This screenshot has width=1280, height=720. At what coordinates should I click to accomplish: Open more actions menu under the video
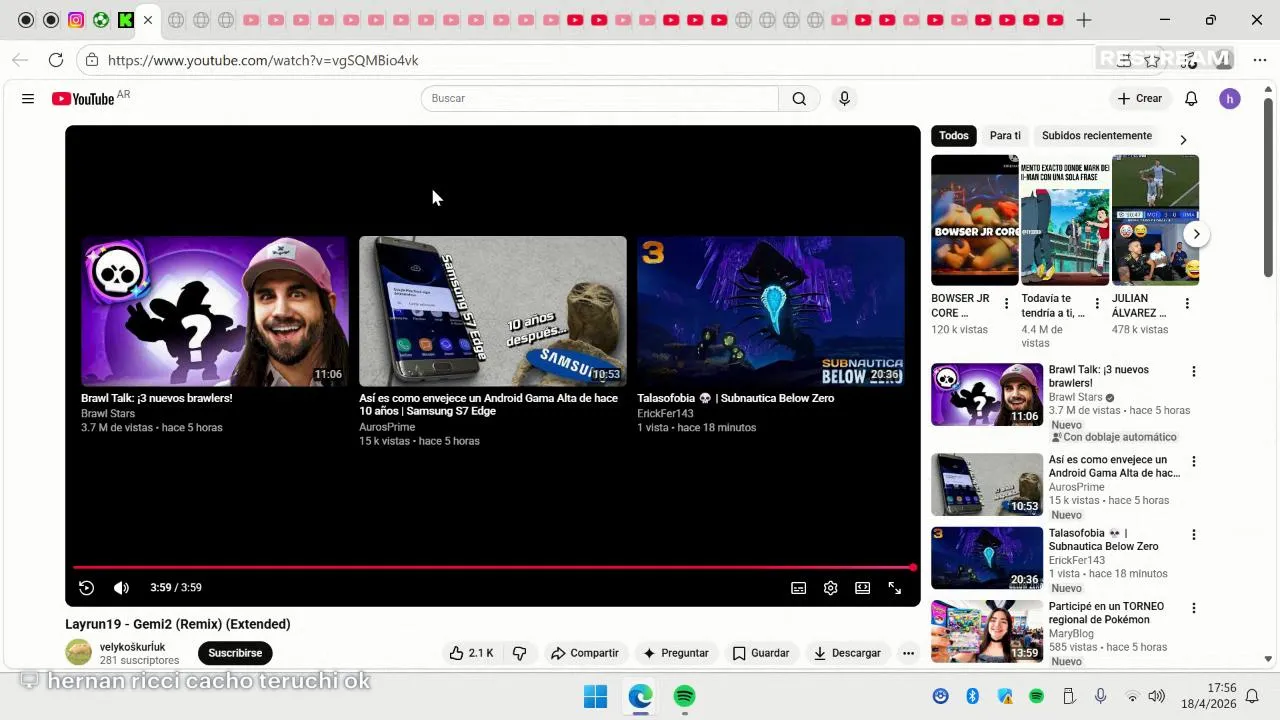[x=908, y=653]
